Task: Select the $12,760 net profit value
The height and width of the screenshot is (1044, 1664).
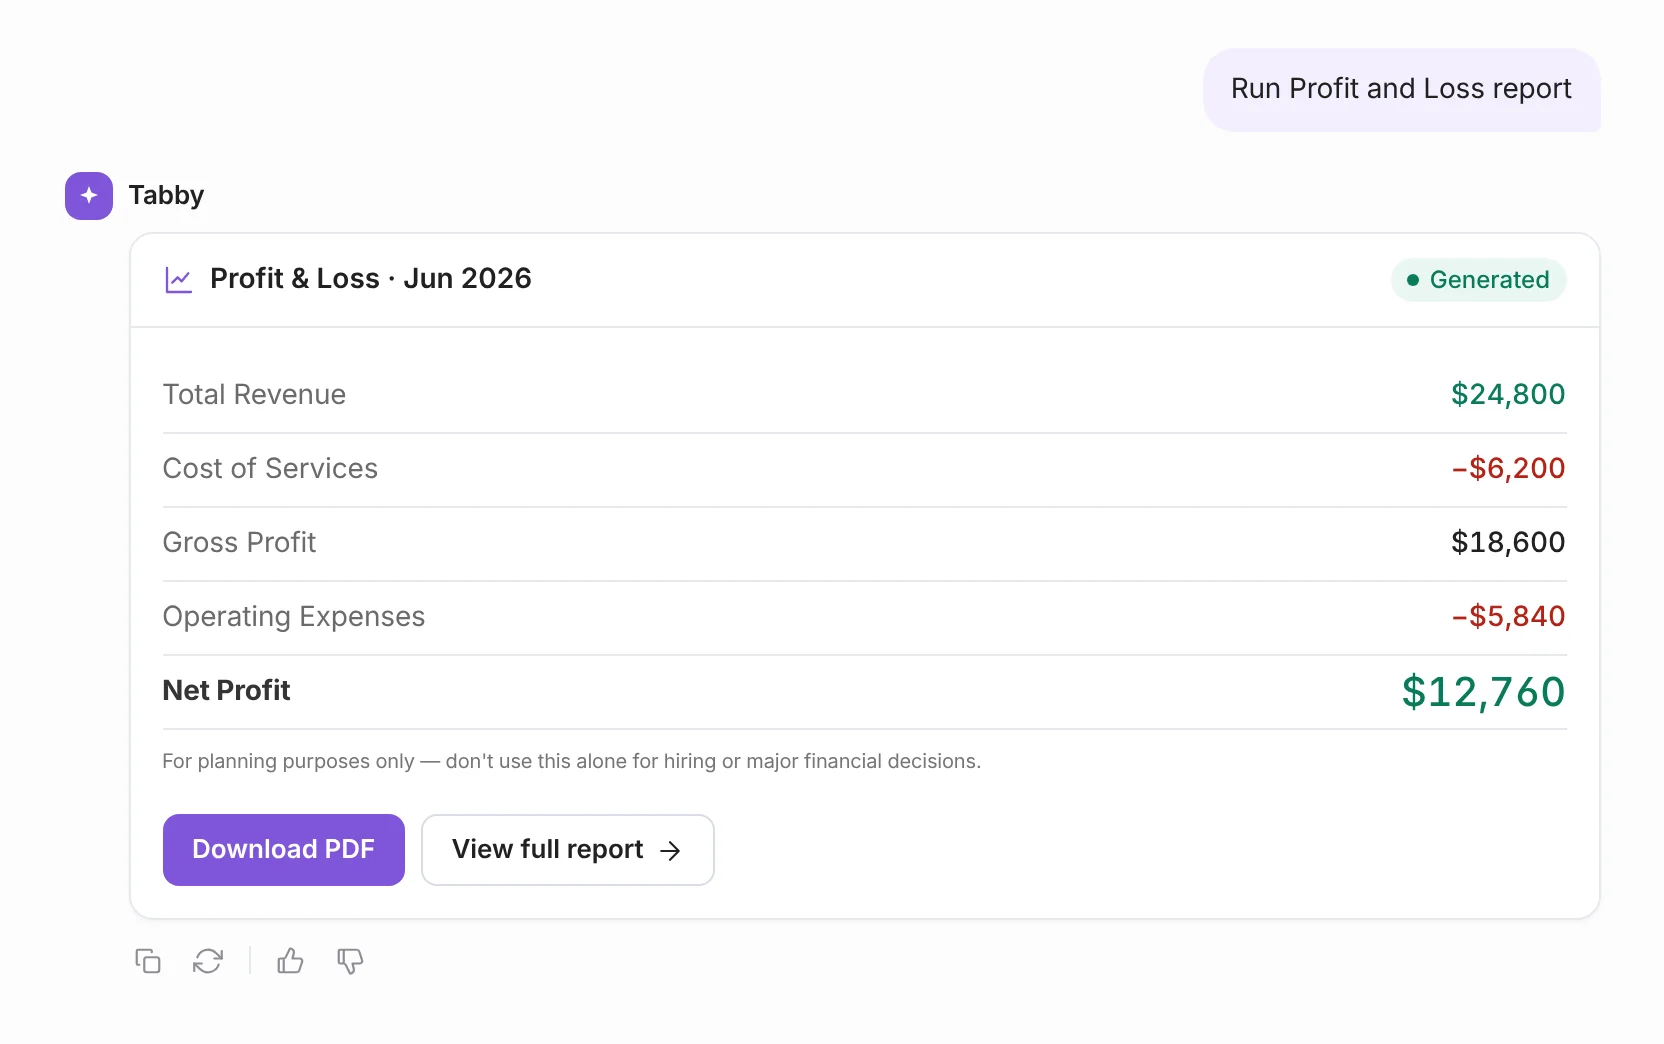Action: [1483, 692]
